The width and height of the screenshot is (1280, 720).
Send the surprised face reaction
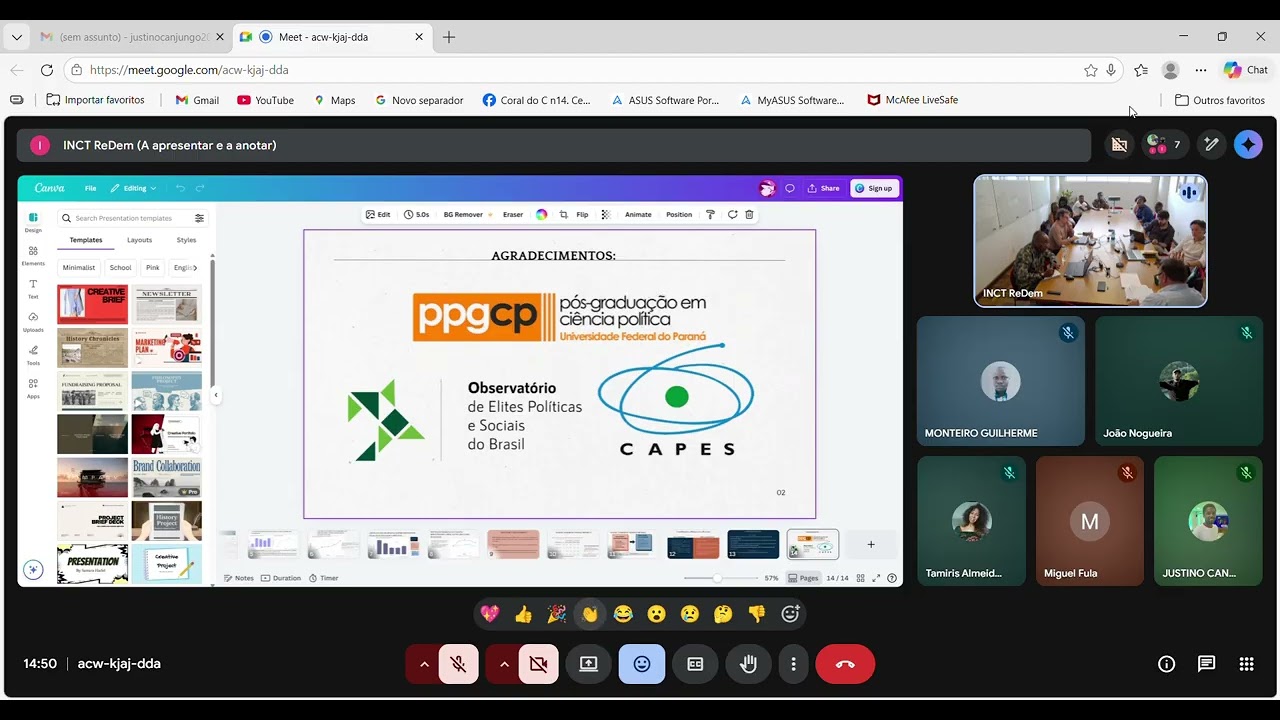(x=657, y=614)
